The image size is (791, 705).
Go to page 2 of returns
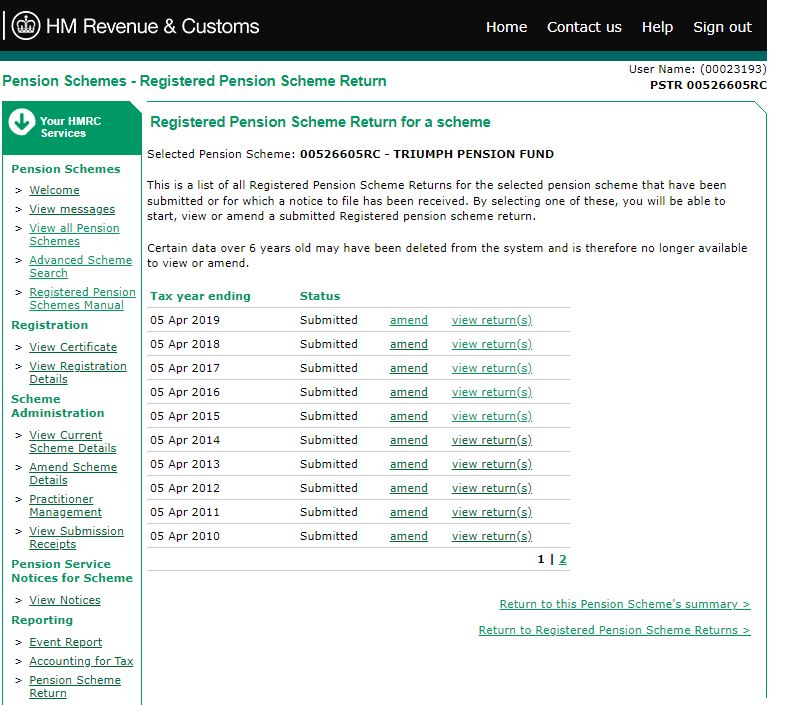pos(562,559)
